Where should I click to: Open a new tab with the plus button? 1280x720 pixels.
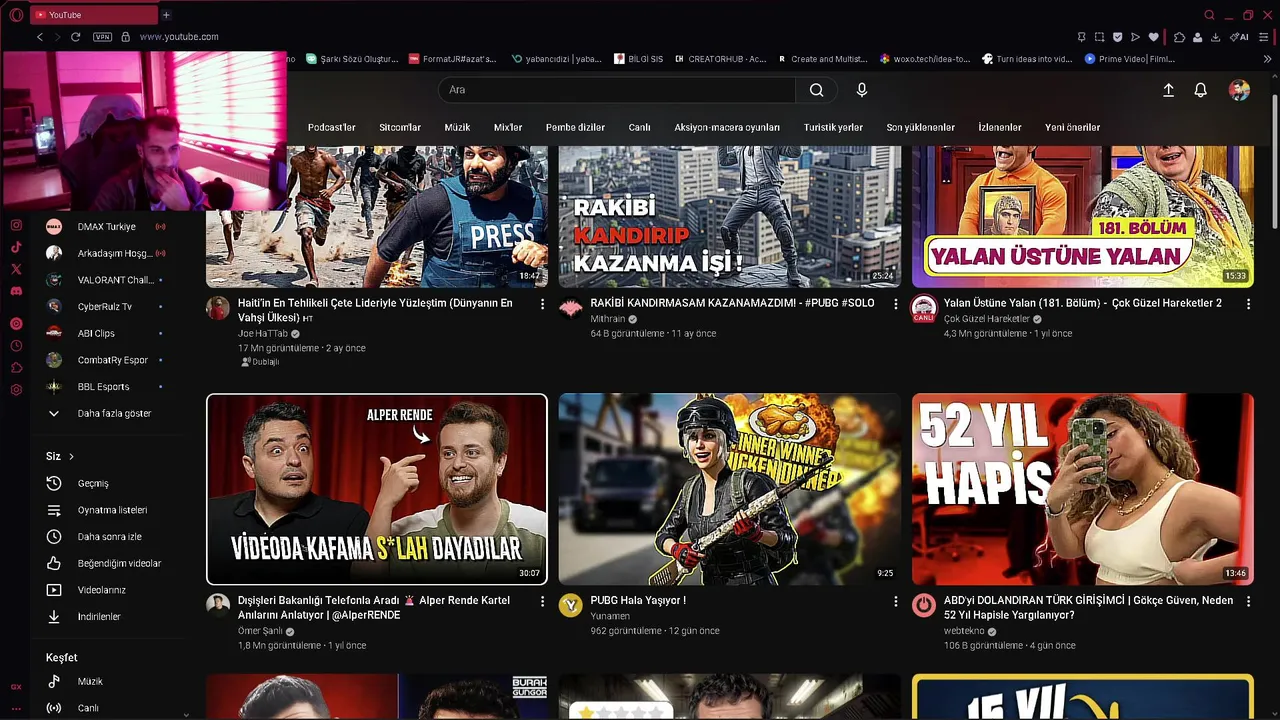click(x=166, y=15)
